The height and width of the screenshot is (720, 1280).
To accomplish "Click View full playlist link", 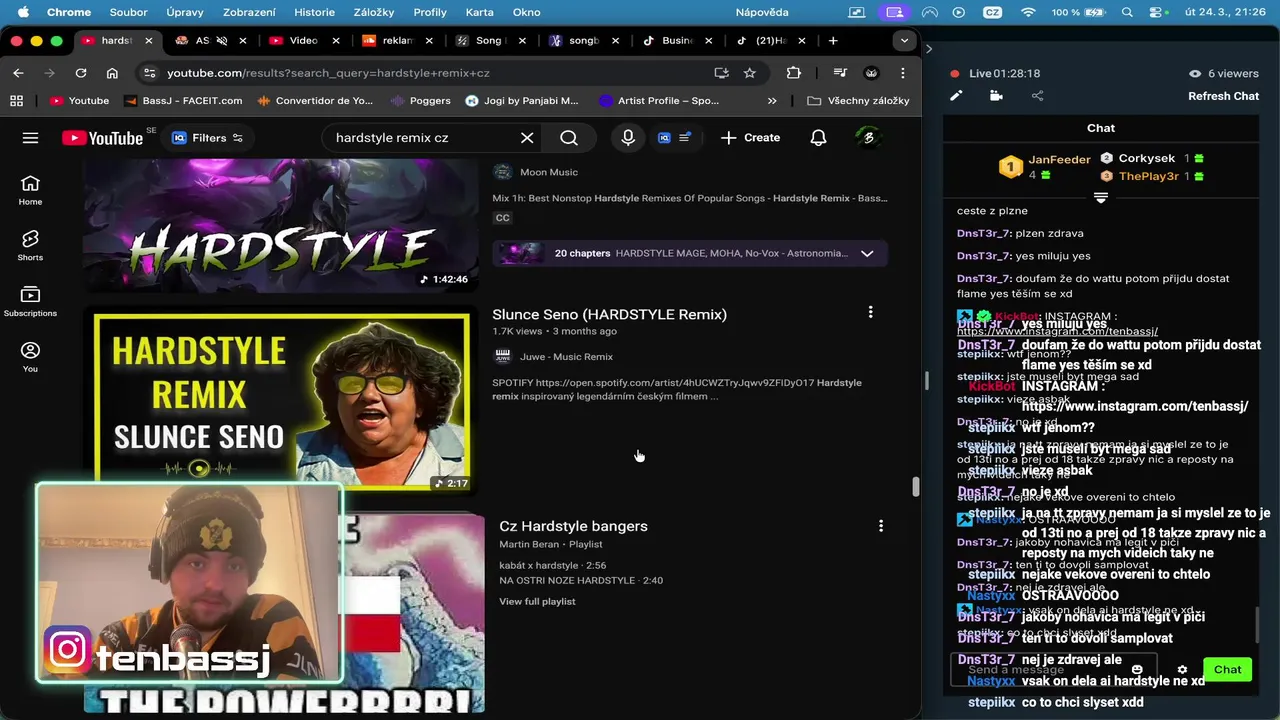I will click(537, 602).
